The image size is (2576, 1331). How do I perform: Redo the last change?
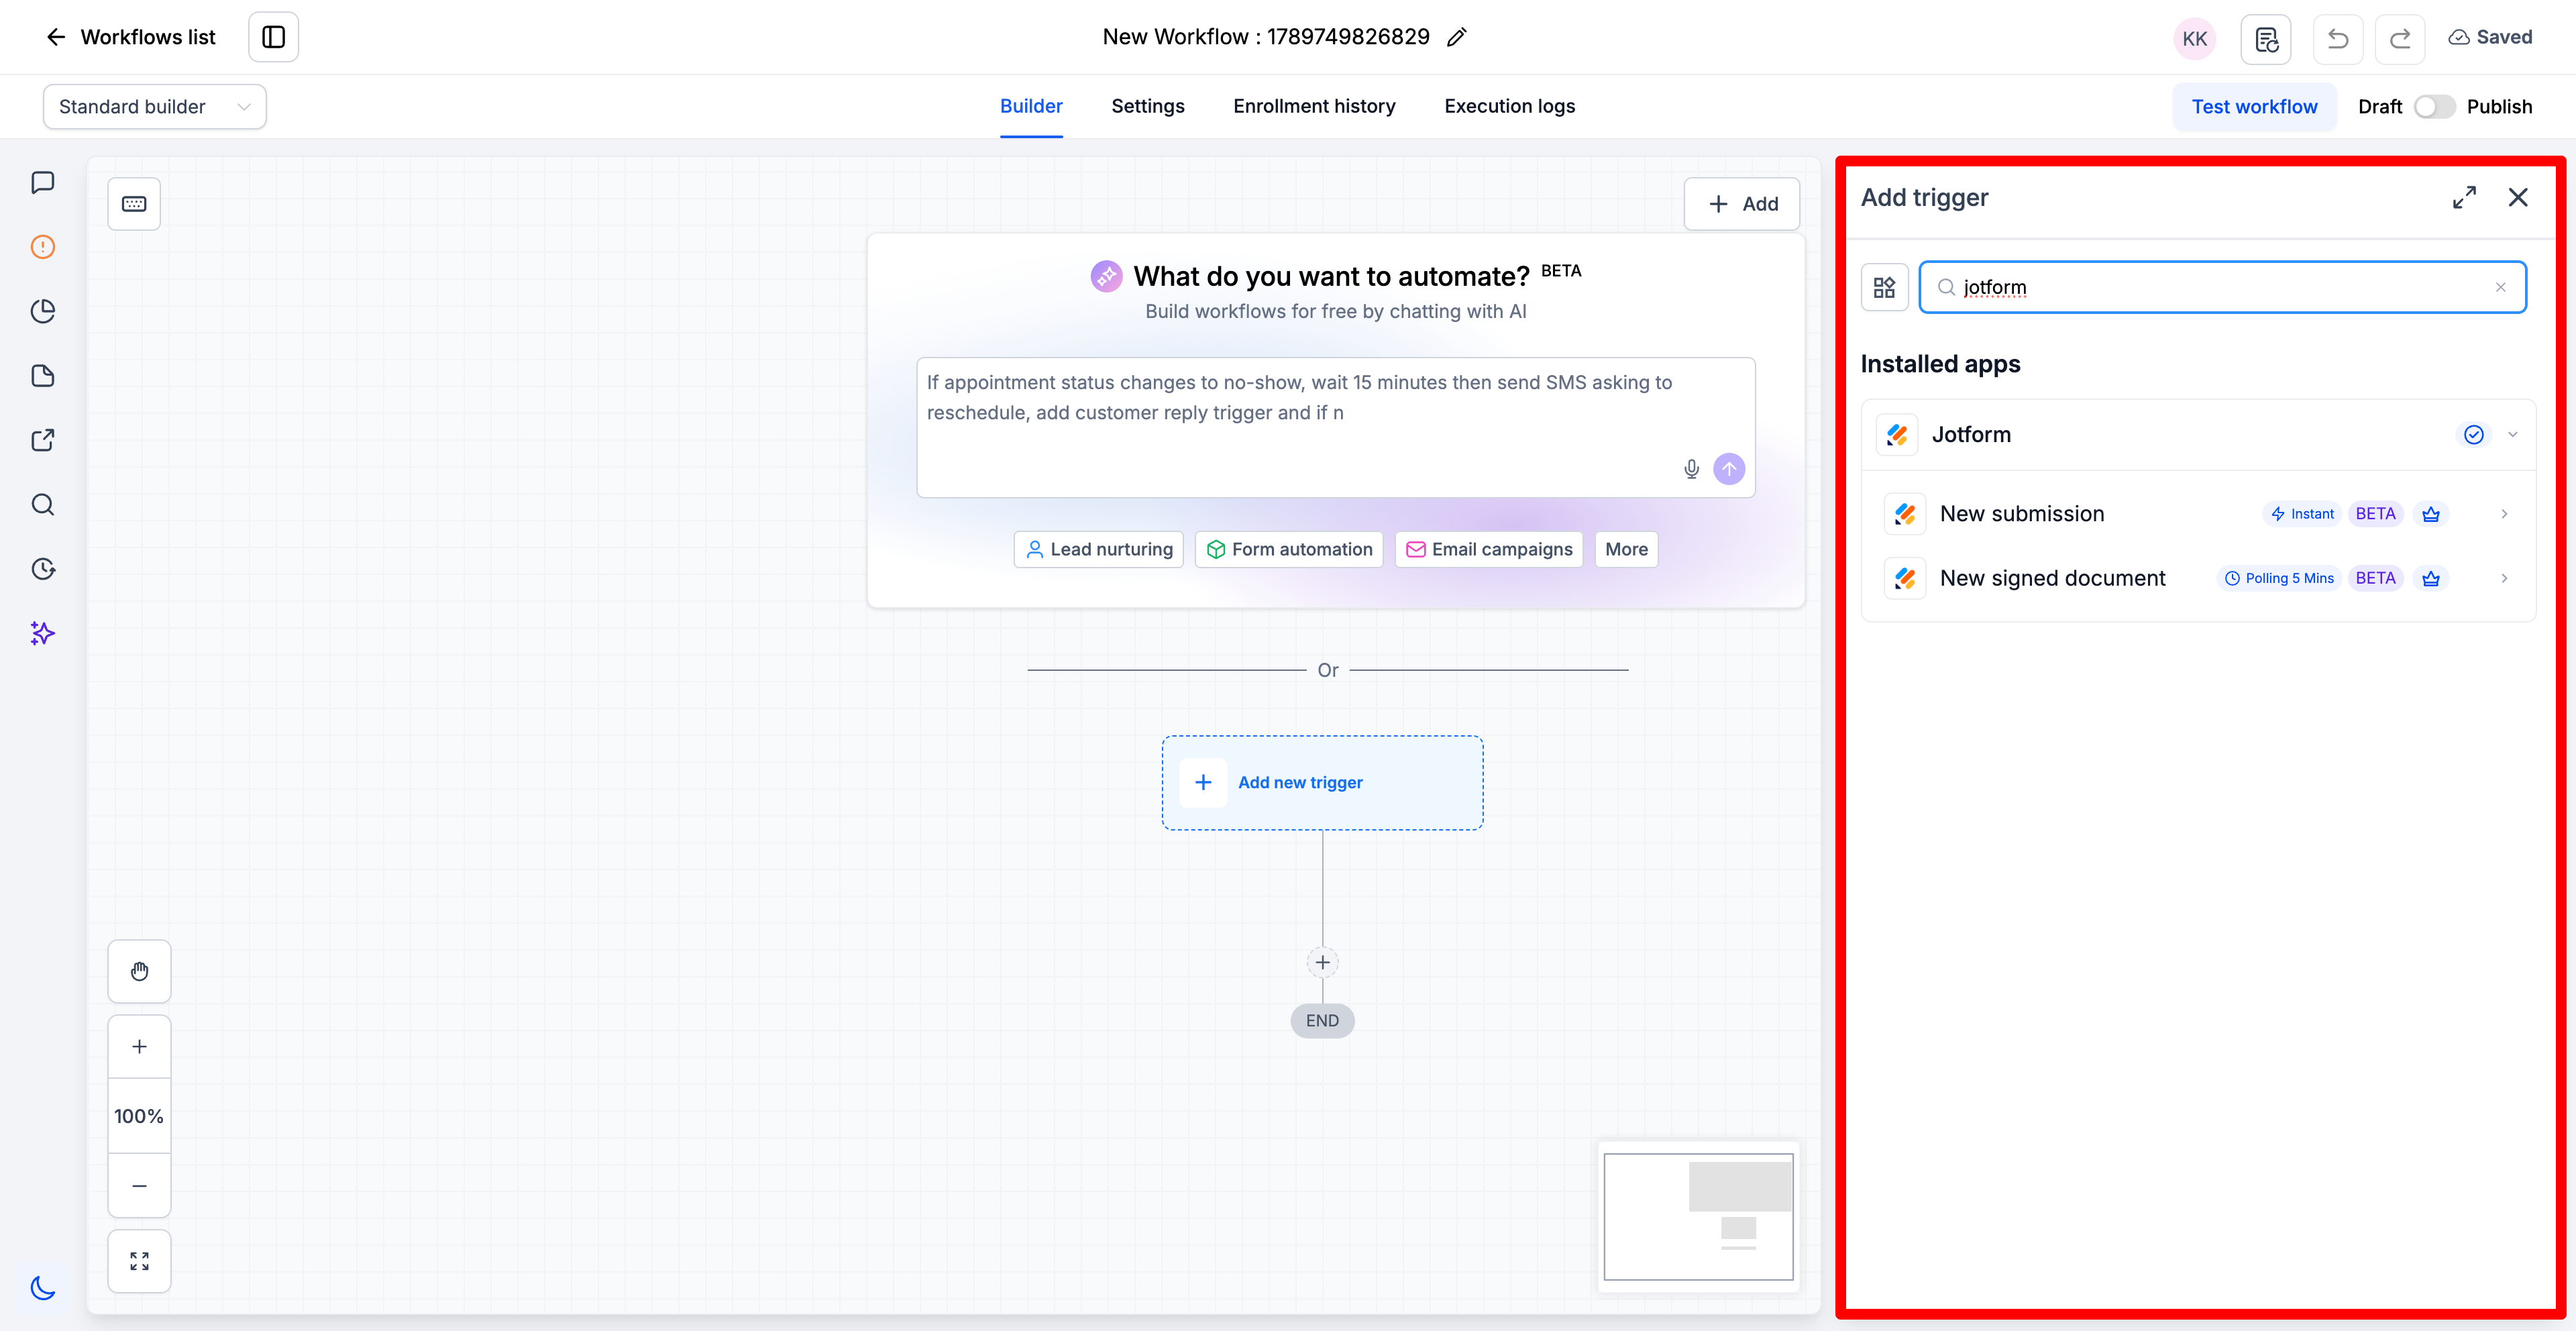(2400, 39)
